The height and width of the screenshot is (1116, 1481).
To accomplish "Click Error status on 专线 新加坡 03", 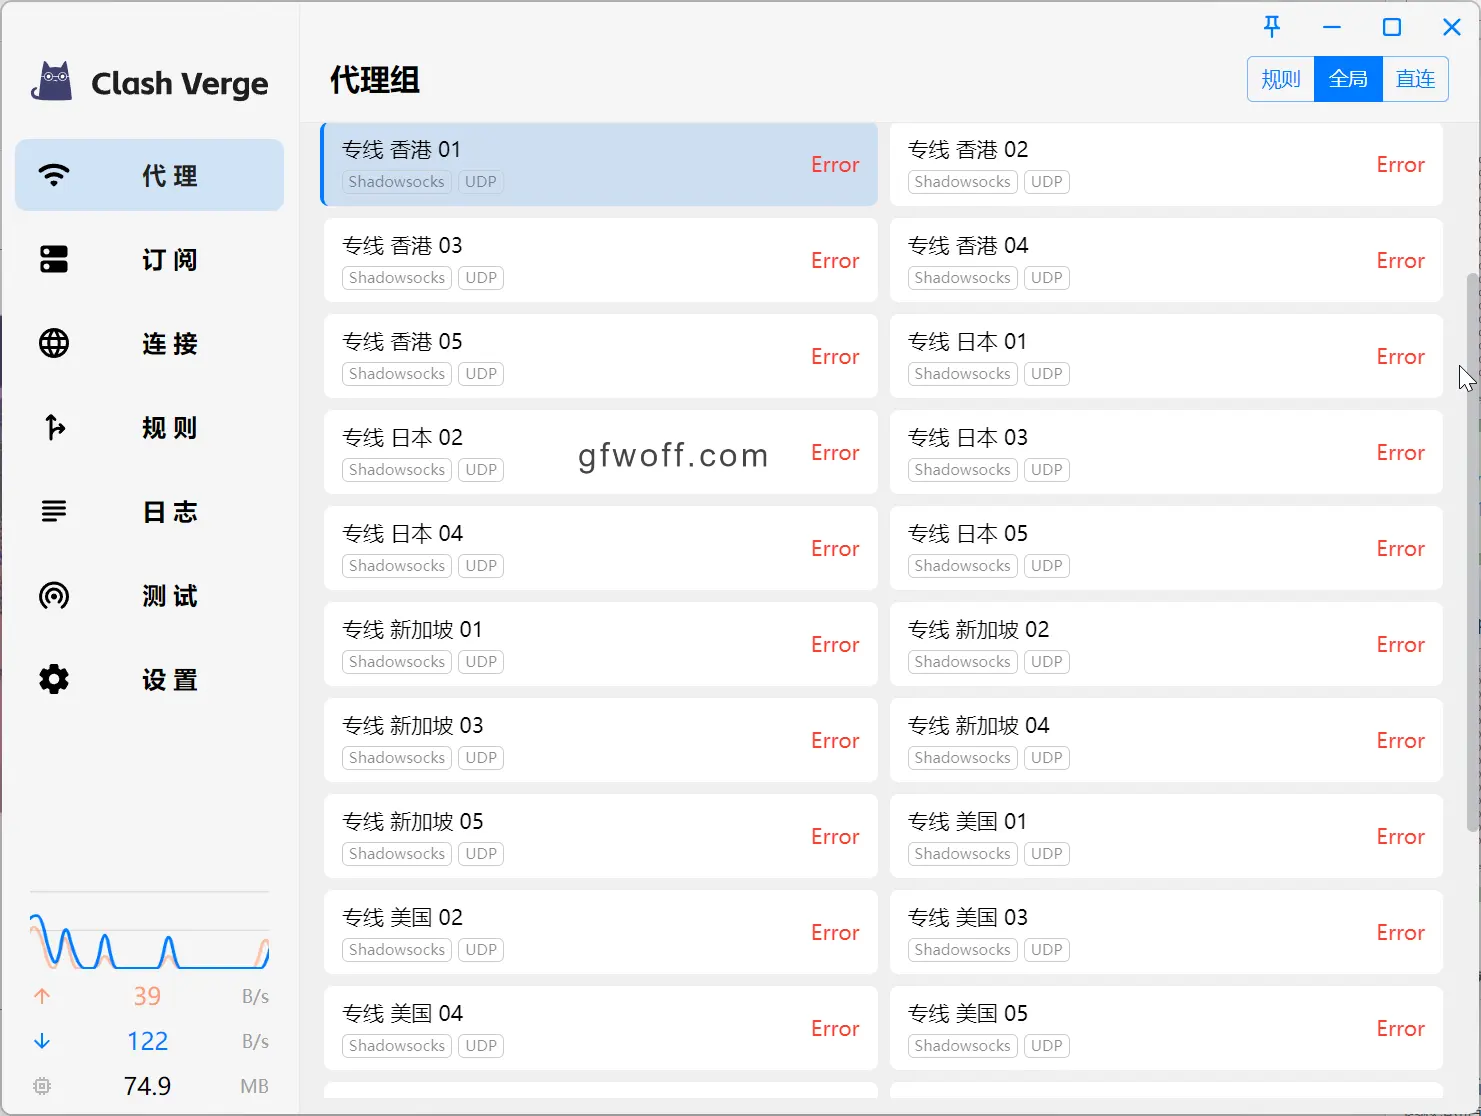I will [x=835, y=740].
